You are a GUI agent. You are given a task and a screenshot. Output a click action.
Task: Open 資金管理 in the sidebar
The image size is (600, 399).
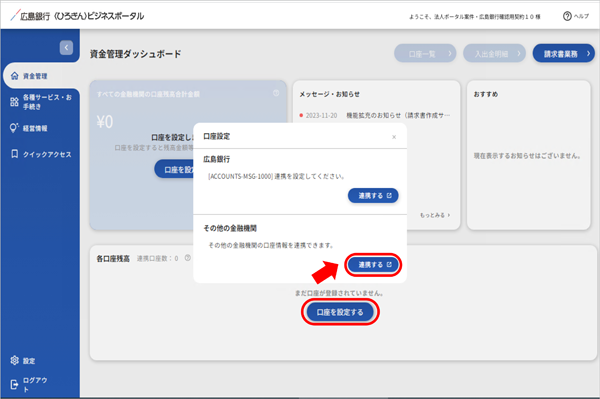pos(41,76)
